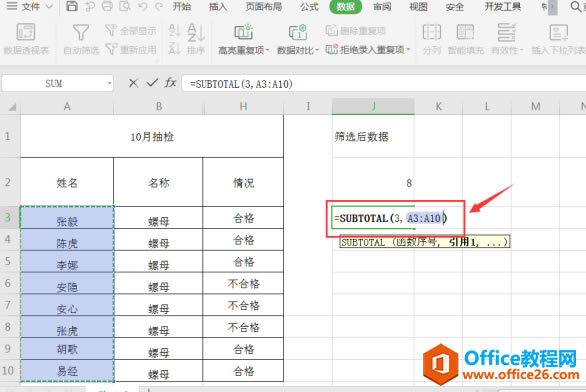
Task: Open 拒绝录入重复项 dropdown
Action: pos(368,49)
